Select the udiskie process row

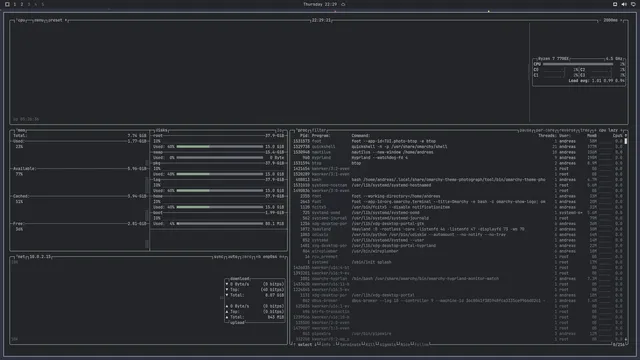click(457, 235)
